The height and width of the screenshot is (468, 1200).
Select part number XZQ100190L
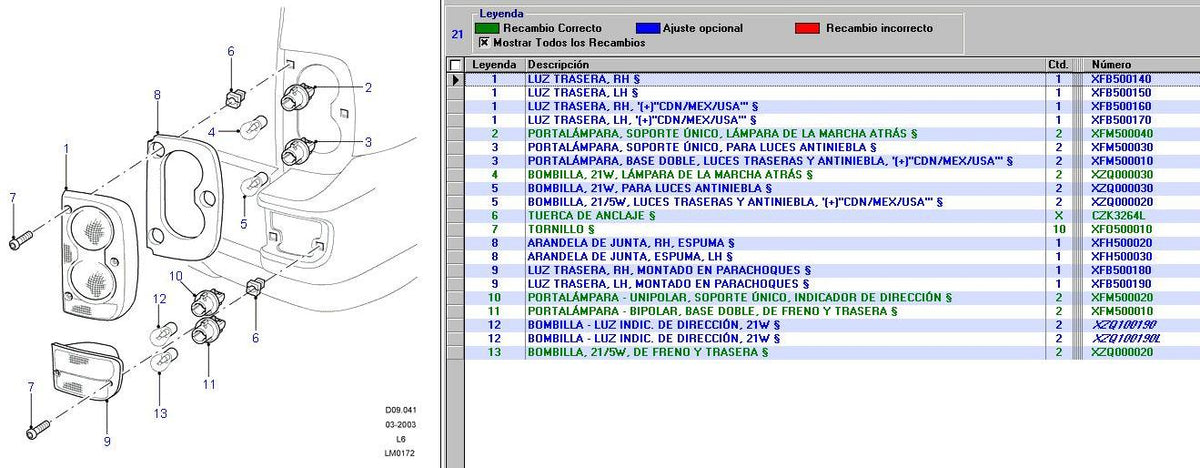pos(1127,338)
